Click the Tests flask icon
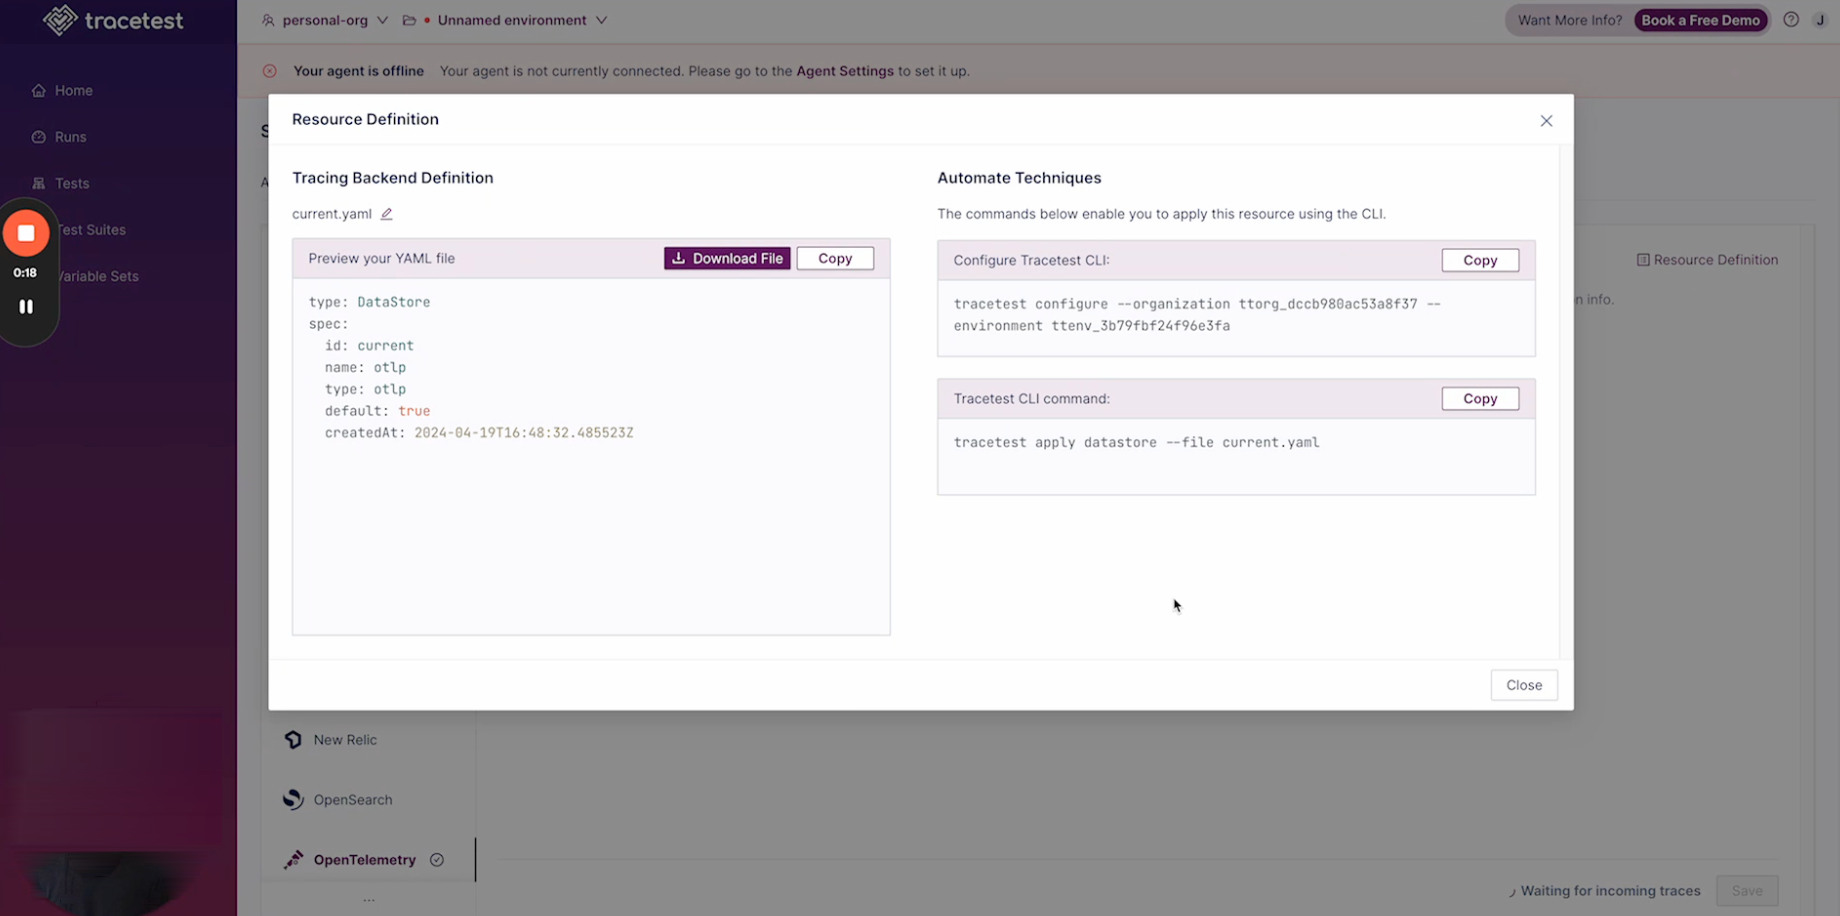This screenshot has width=1840, height=916. (x=39, y=183)
